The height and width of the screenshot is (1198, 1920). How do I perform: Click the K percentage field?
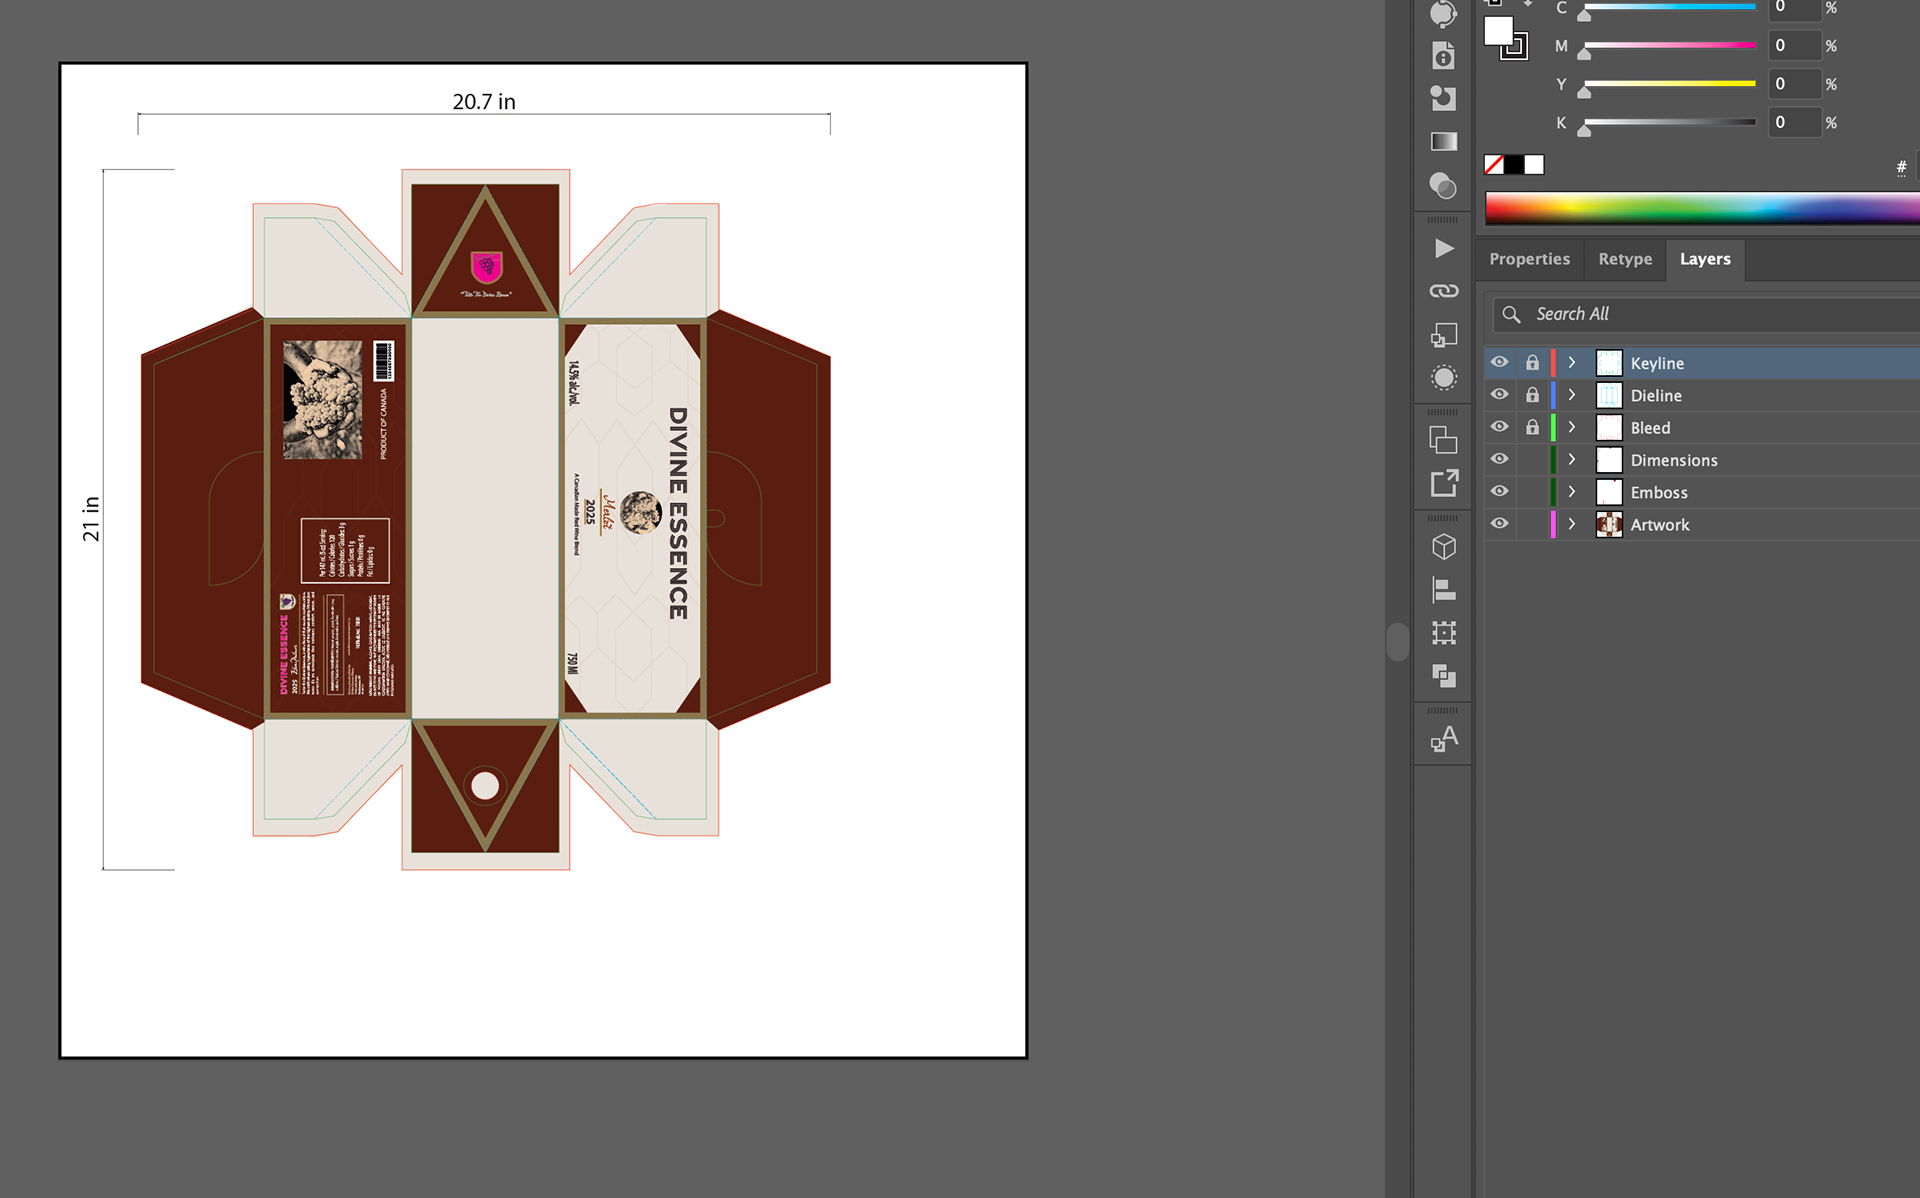coord(1794,122)
